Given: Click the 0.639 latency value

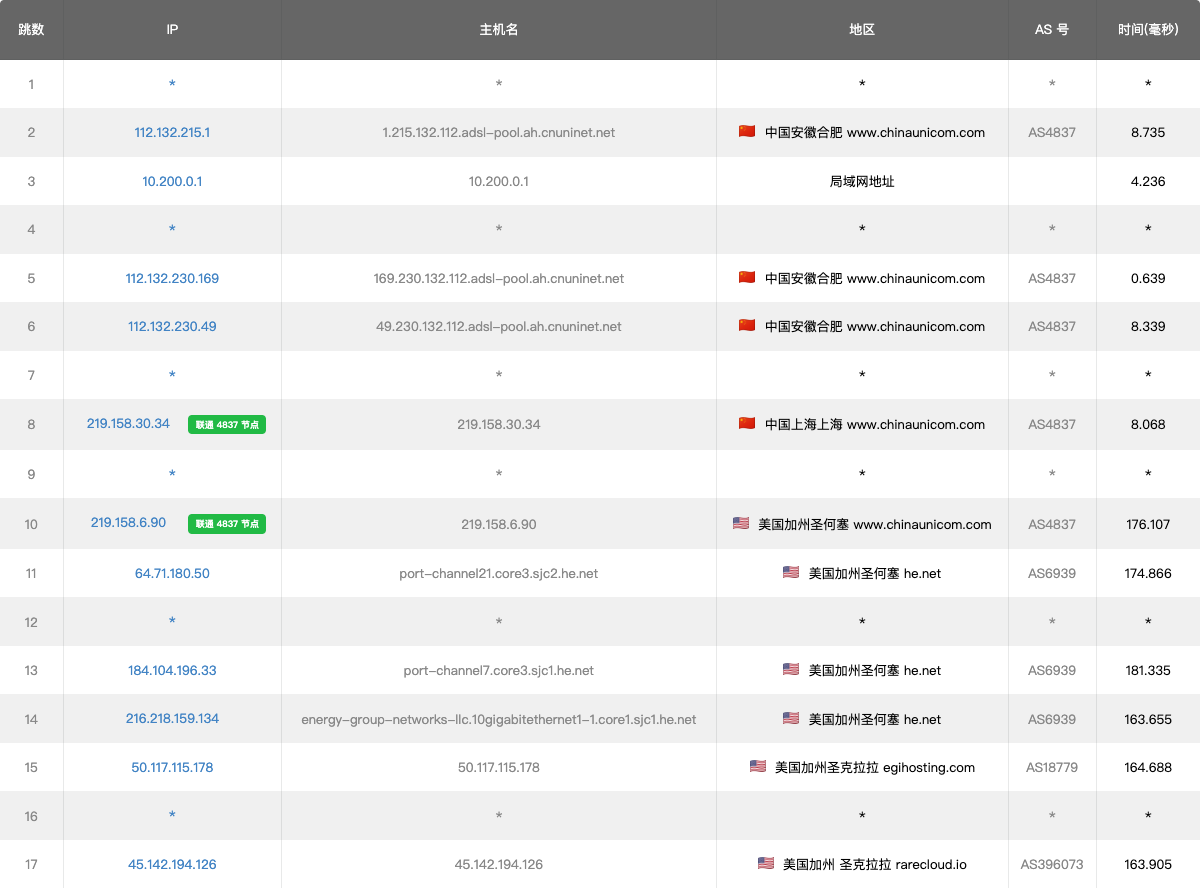Looking at the screenshot, I should click(x=1148, y=278).
